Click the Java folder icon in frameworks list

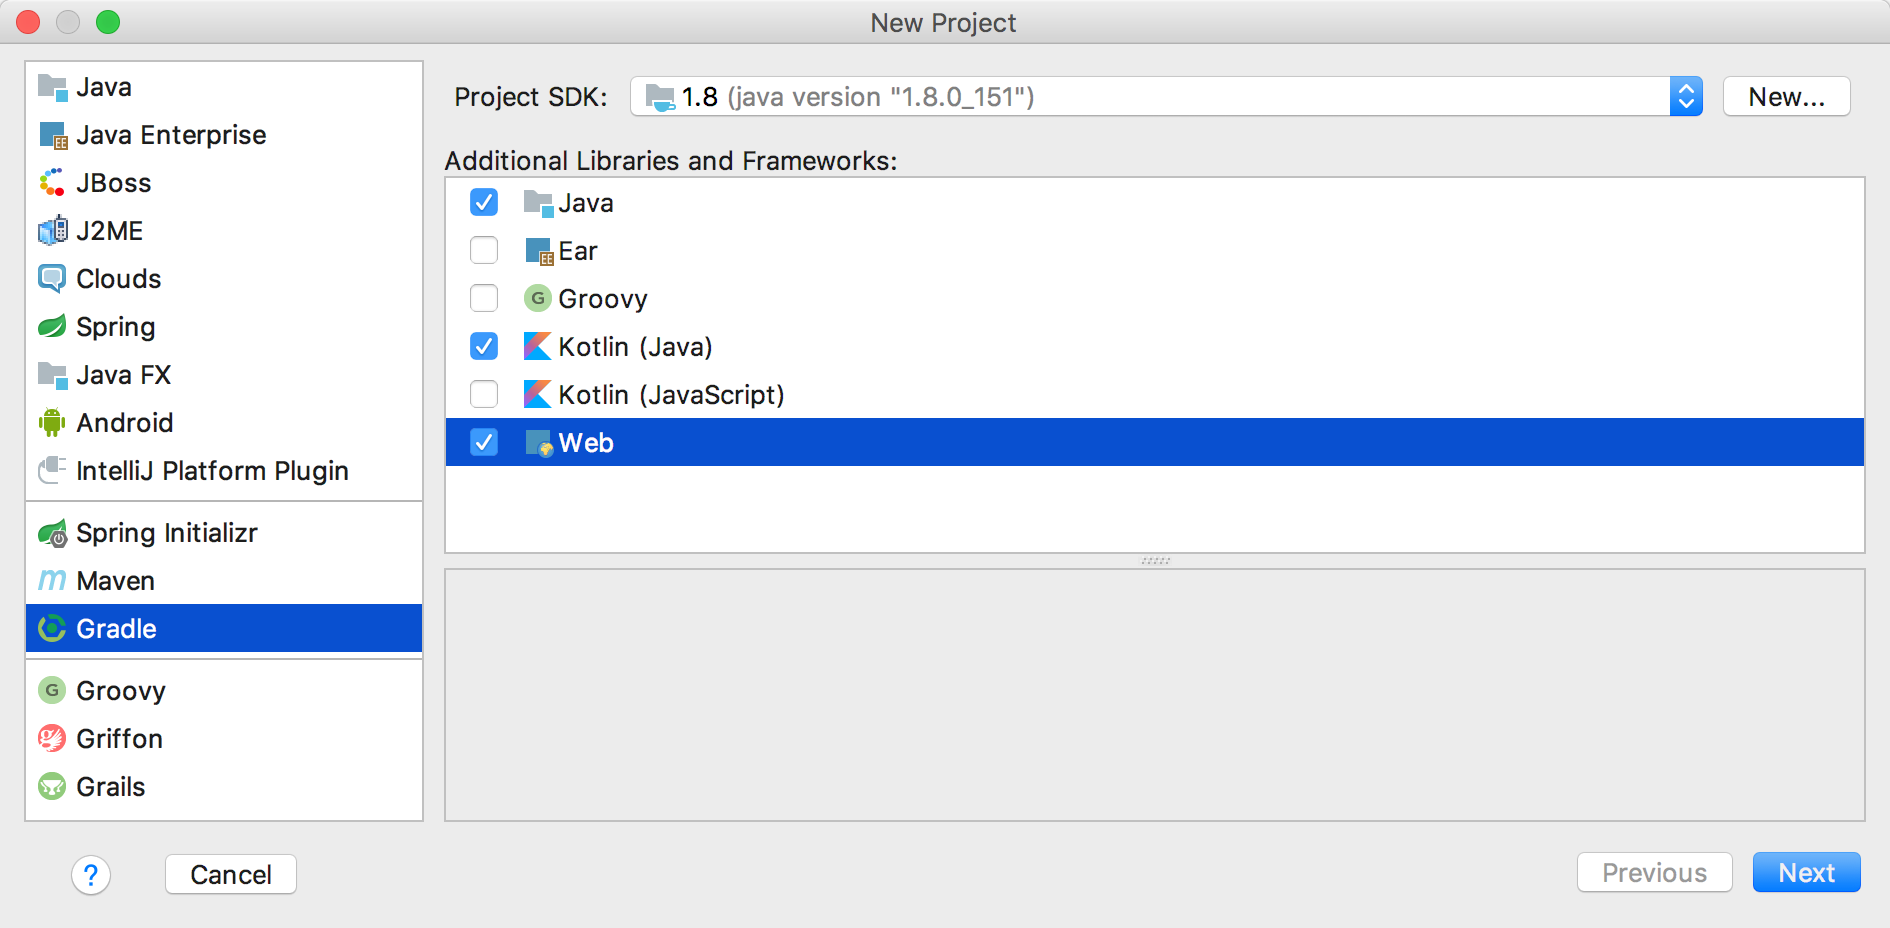[538, 203]
